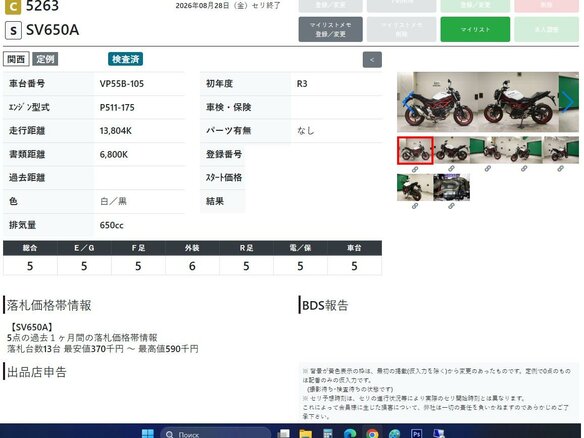The height and width of the screenshot is (438, 584).
Task: Click the Поиск taskbar search box
Action: [x=216, y=434]
